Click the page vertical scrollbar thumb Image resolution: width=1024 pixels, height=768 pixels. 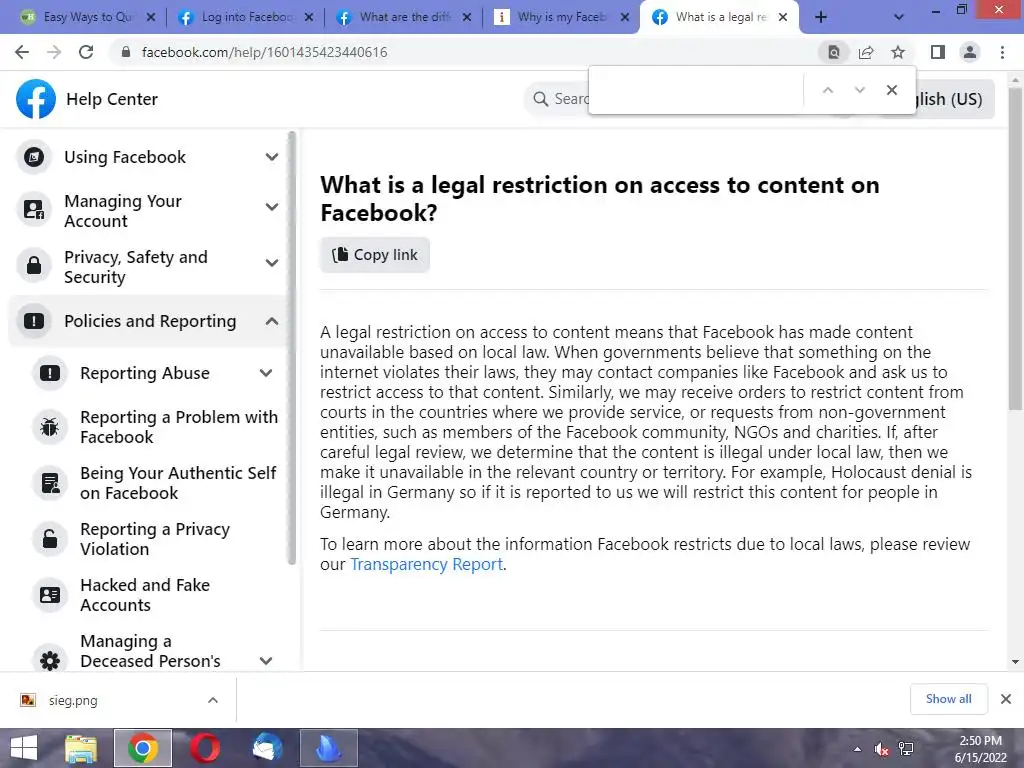point(1015,248)
